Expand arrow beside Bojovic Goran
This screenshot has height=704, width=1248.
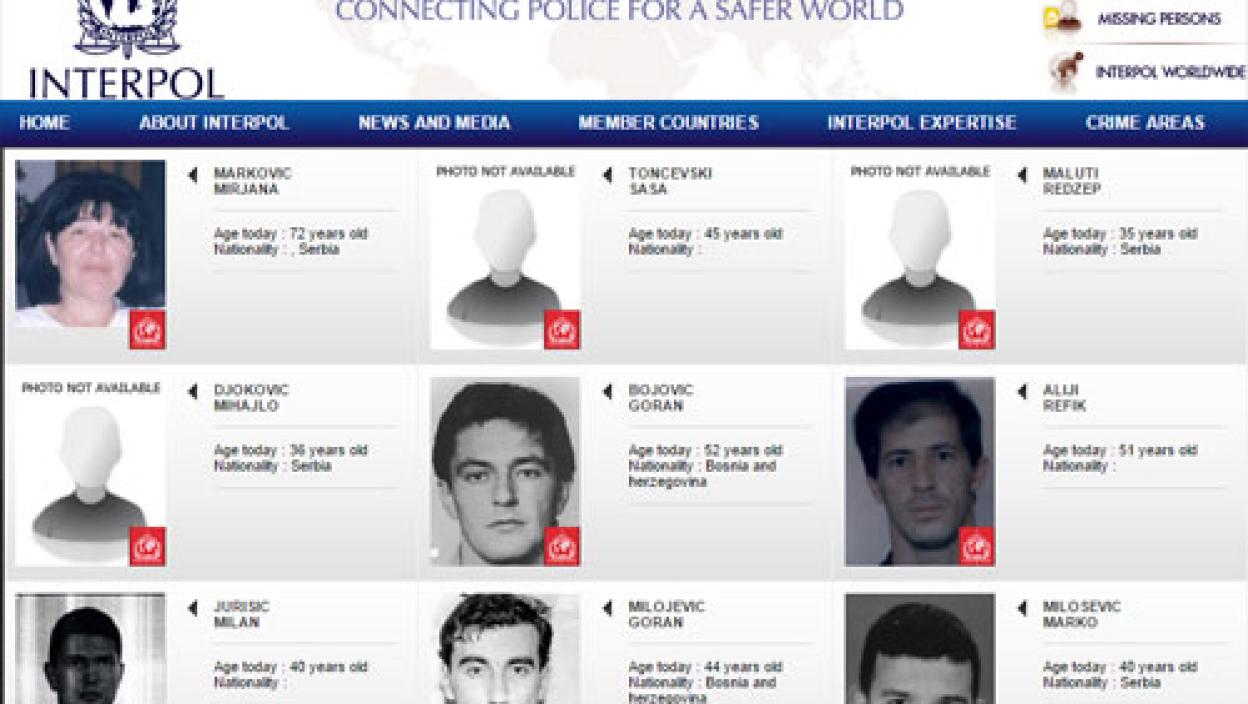point(608,392)
